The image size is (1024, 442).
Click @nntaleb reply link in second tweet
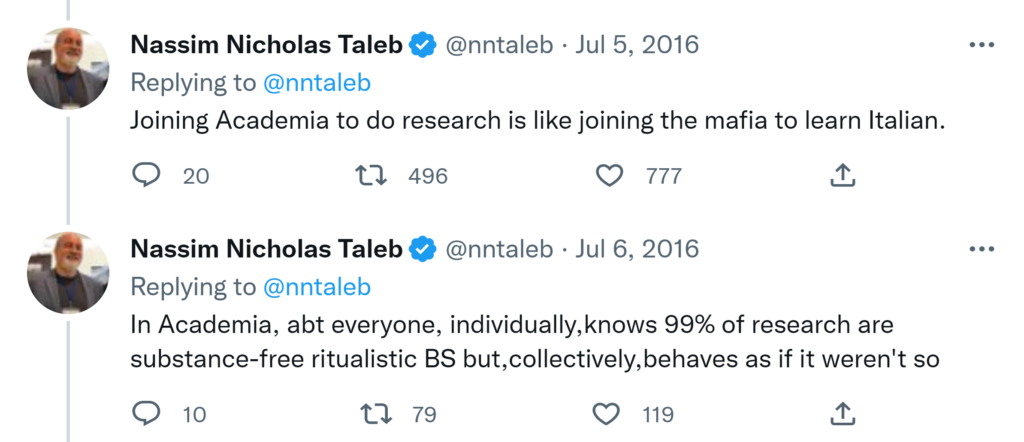coord(316,287)
